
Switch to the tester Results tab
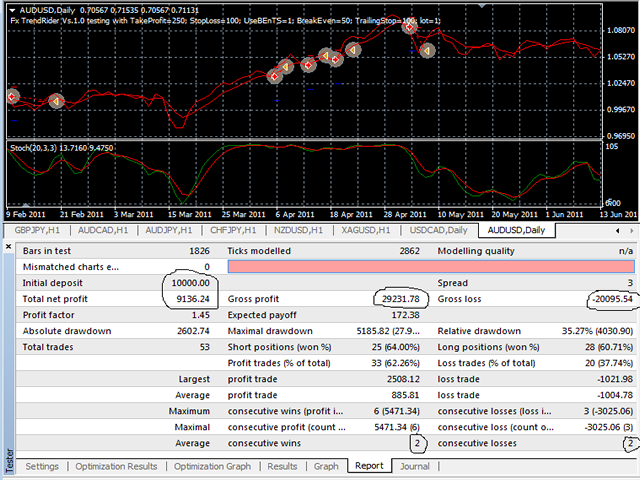click(282, 466)
